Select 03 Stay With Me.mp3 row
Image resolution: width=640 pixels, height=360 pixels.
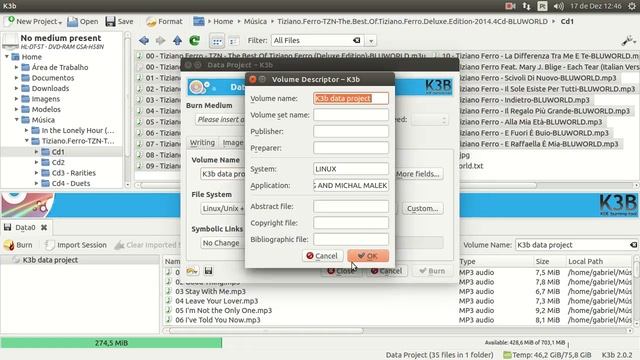coord(210,291)
